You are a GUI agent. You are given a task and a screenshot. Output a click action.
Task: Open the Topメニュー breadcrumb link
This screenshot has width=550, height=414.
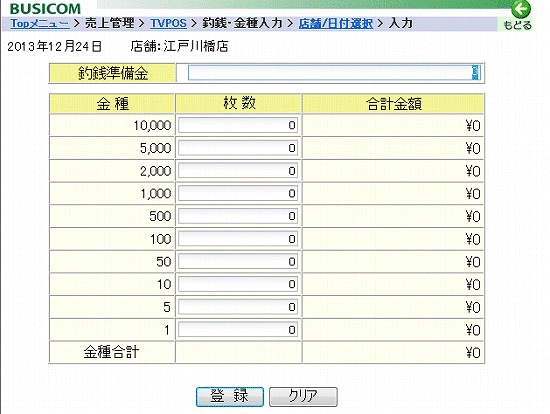click(40, 24)
